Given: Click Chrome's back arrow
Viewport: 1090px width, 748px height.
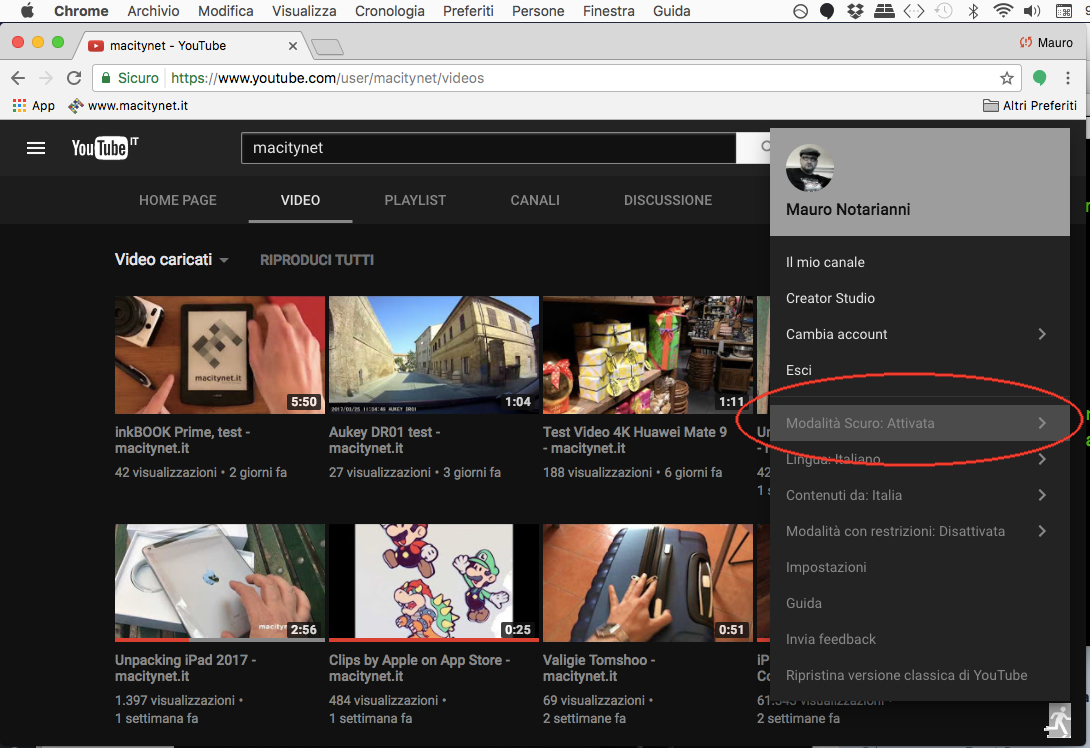Looking at the screenshot, I should pos(18,78).
